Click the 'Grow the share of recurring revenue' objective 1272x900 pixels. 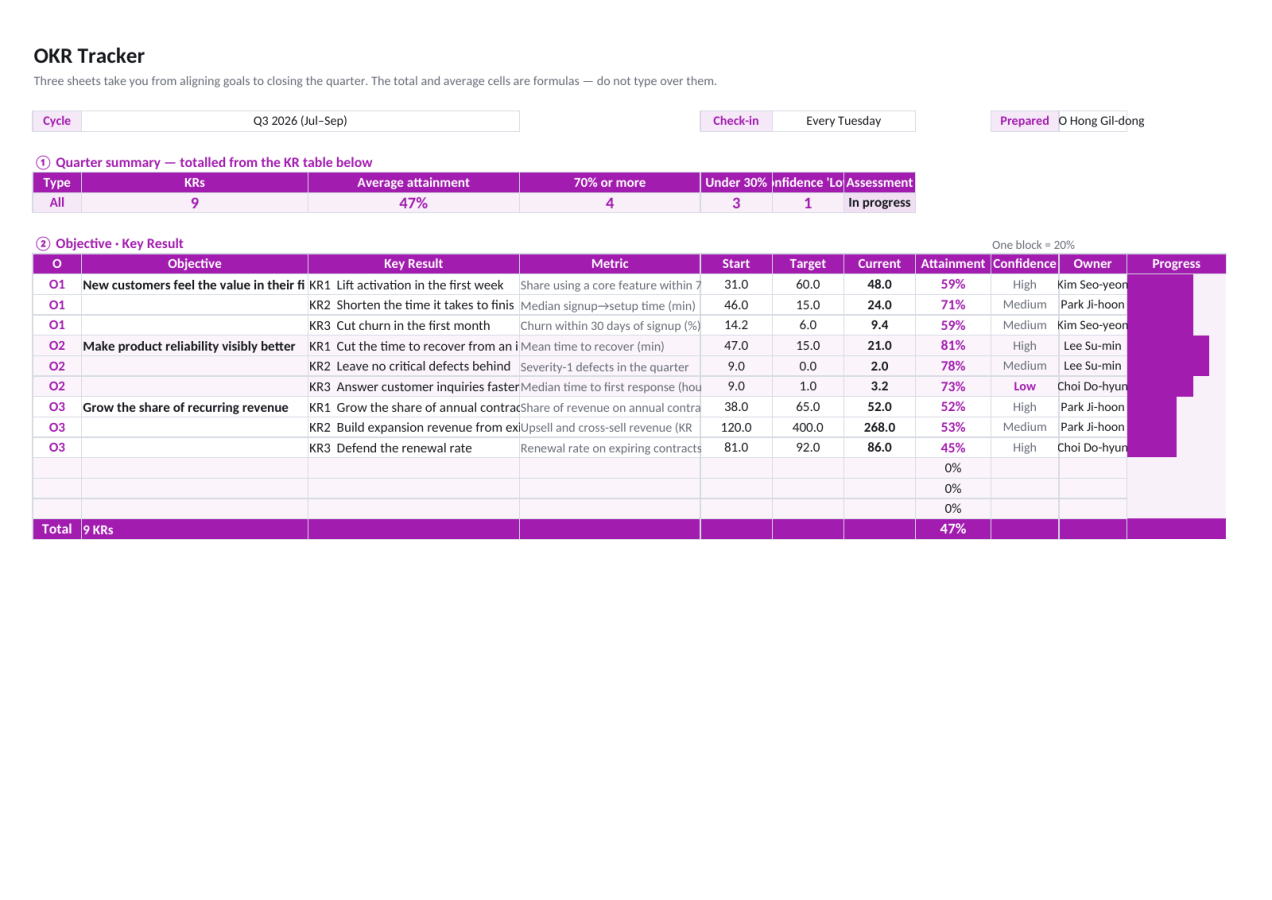pyautogui.click(x=194, y=407)
